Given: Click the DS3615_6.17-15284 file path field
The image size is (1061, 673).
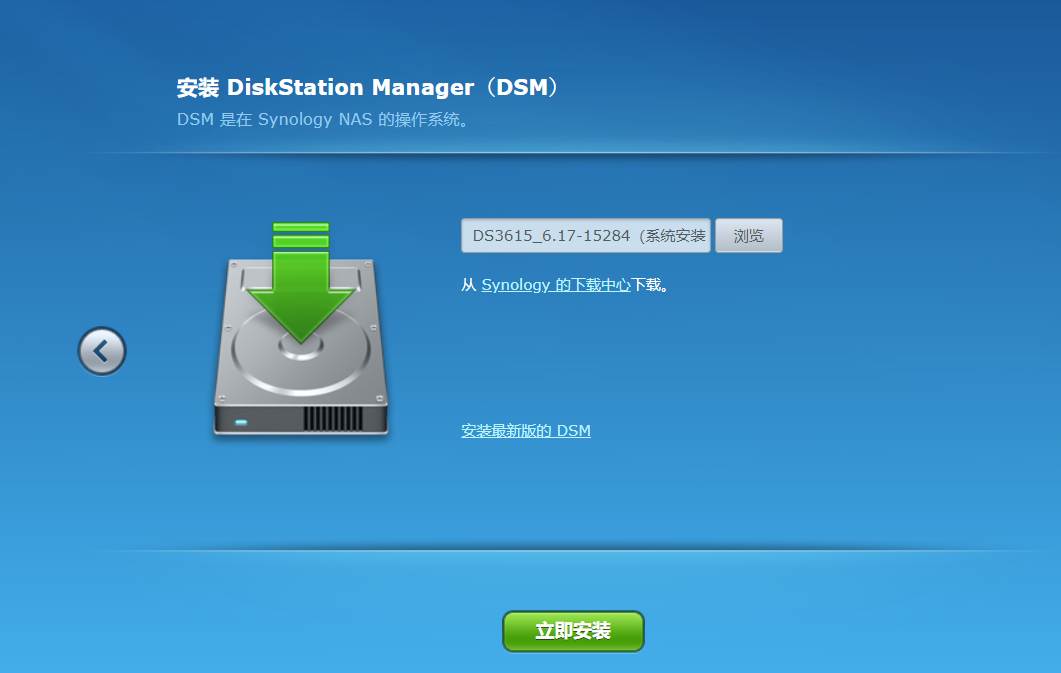Looking at the screenshot, I should point(586,235).
